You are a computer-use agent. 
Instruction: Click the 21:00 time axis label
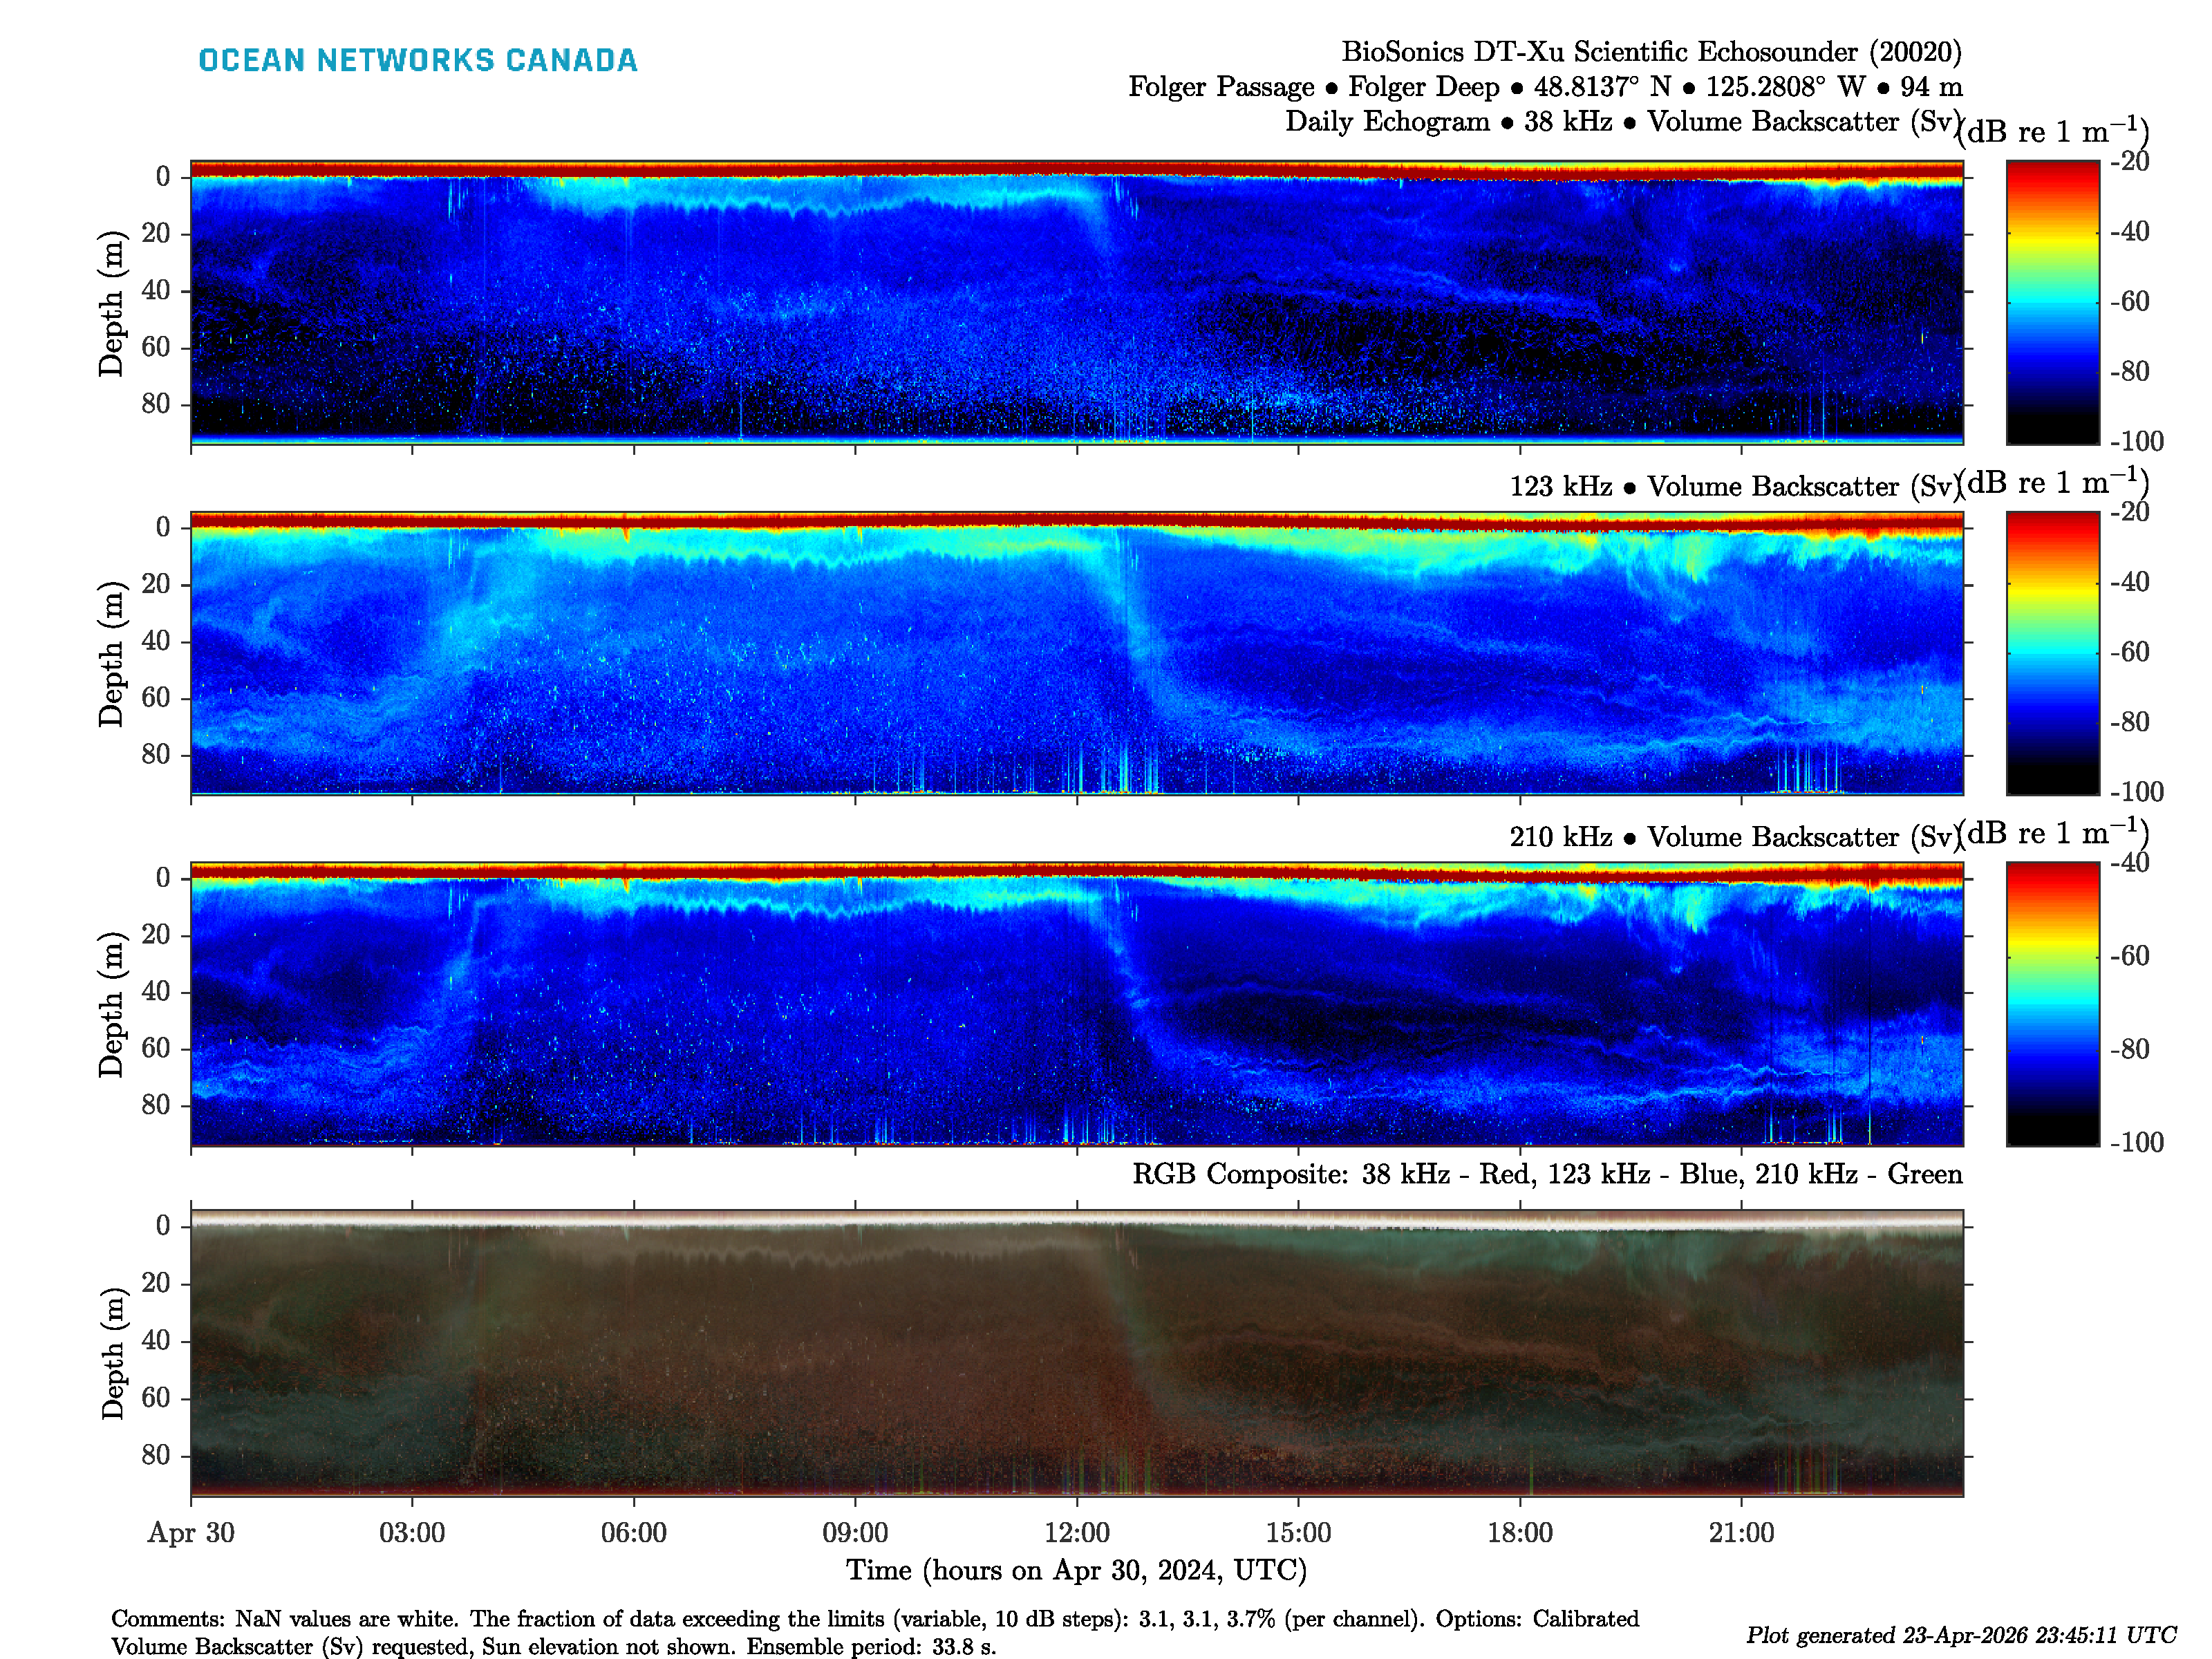click(x=1741, y=1532)
